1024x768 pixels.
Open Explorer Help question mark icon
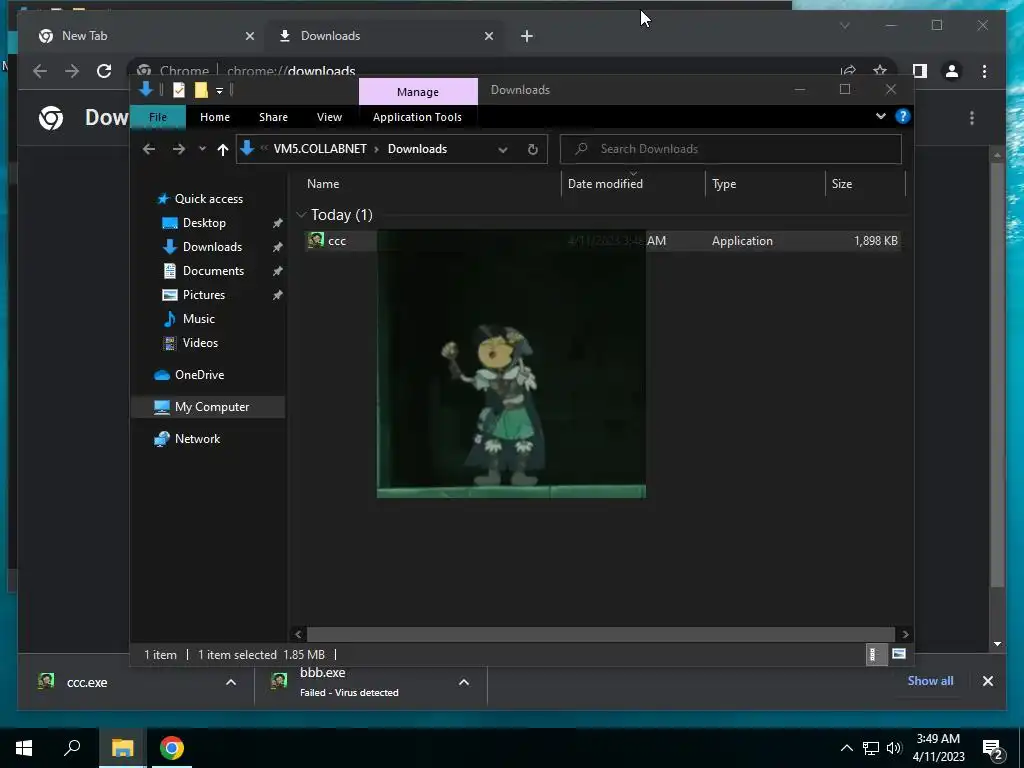pos(903,116)
